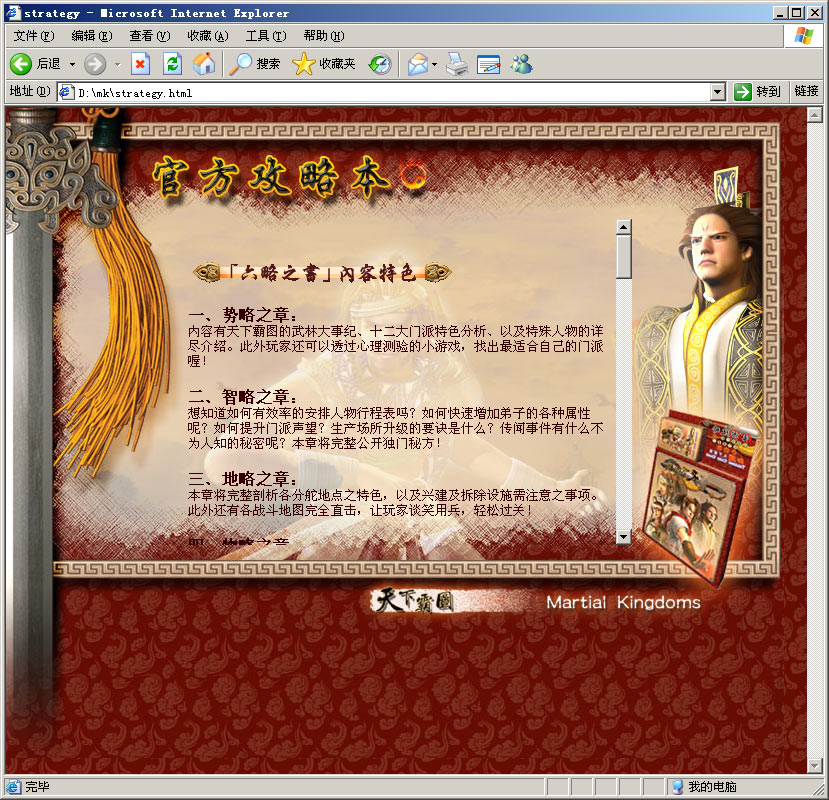The image size is (829, 800).
Task: Click the inner content scroll up arrow
Action: coord(624,227)
